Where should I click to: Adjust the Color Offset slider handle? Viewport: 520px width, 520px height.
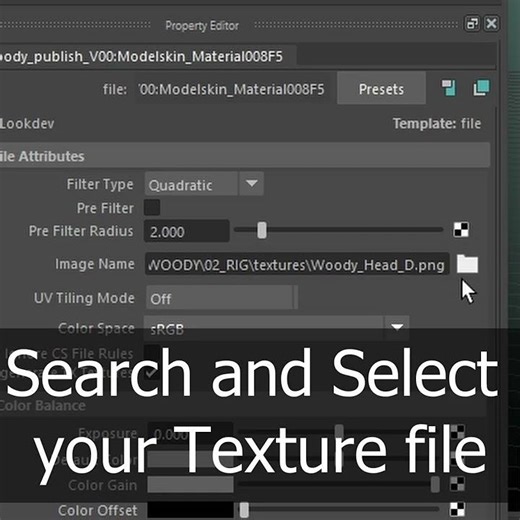tap(244, 510)
